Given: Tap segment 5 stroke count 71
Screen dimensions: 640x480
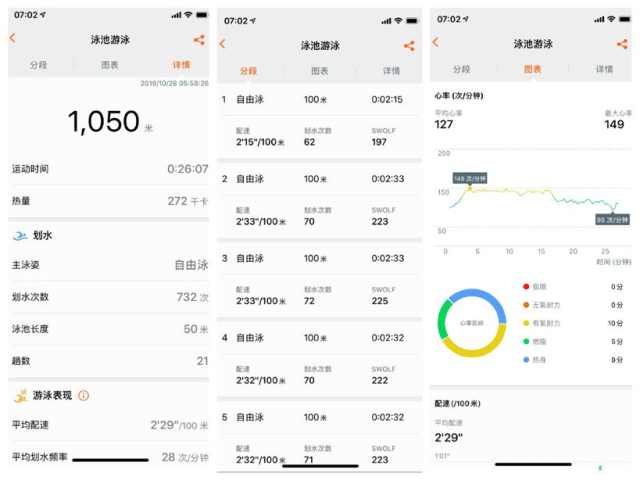Looking at the screenshot, I should tap(309, 460).
